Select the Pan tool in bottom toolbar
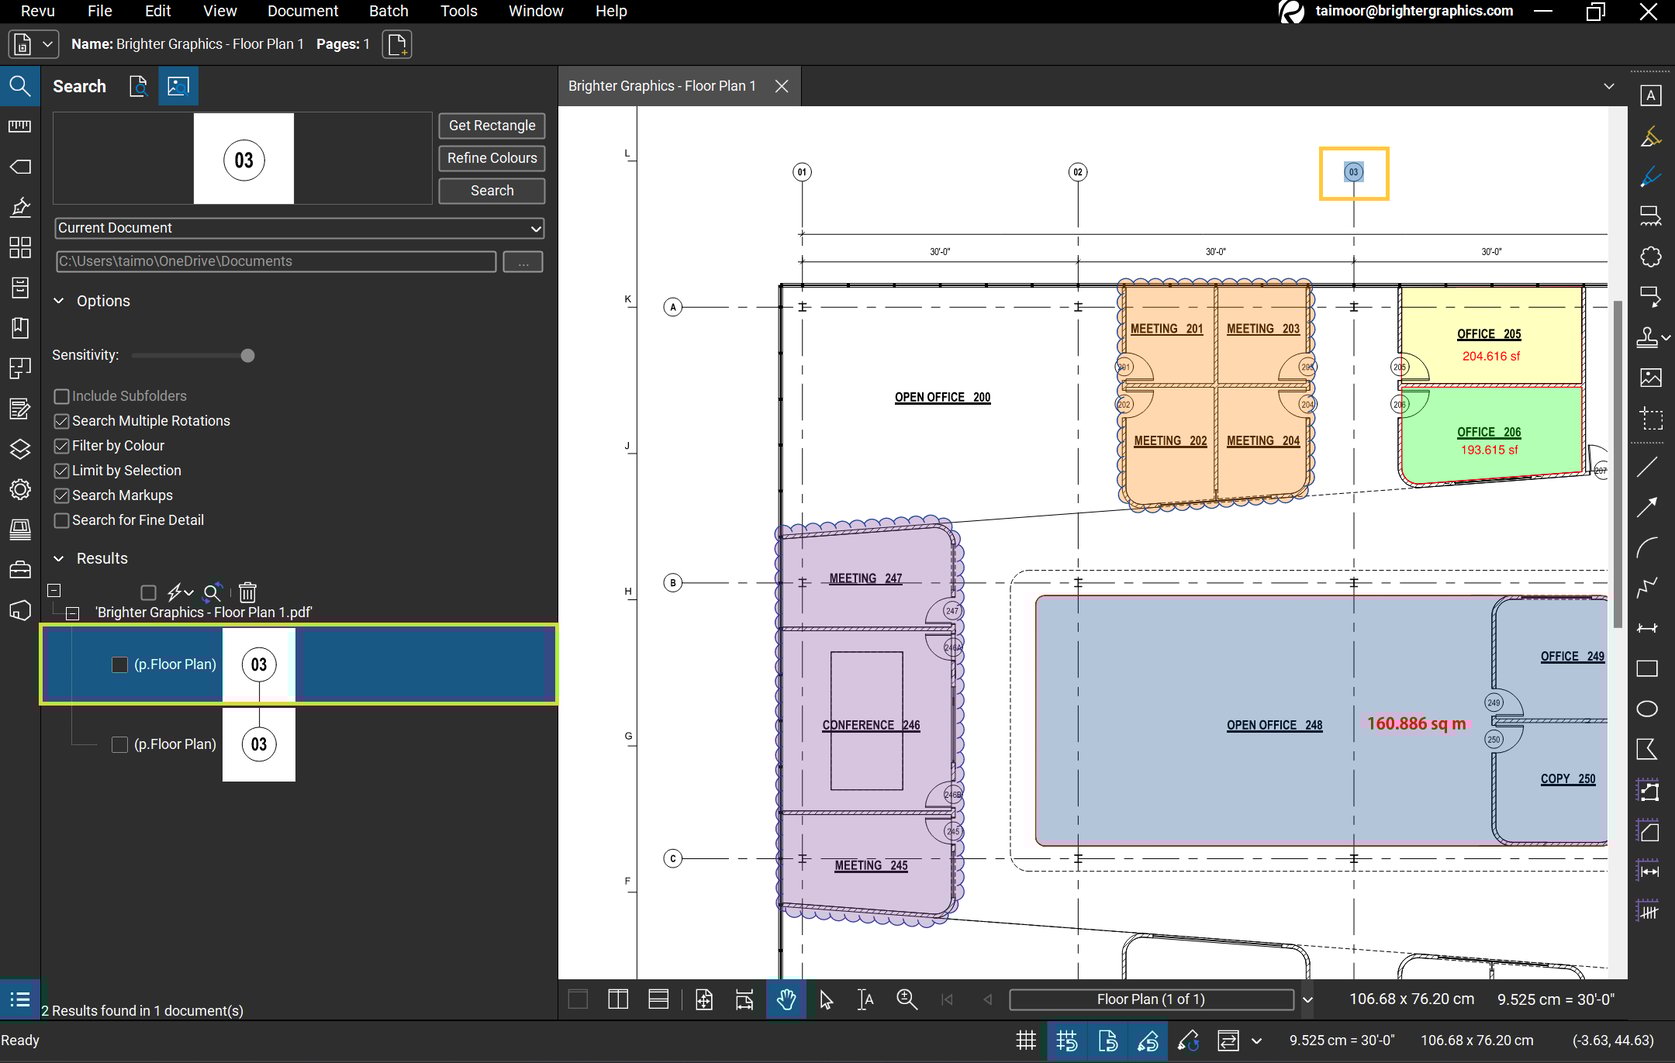The width and height of the screenshot is (1675, 1063). point(786,999)
